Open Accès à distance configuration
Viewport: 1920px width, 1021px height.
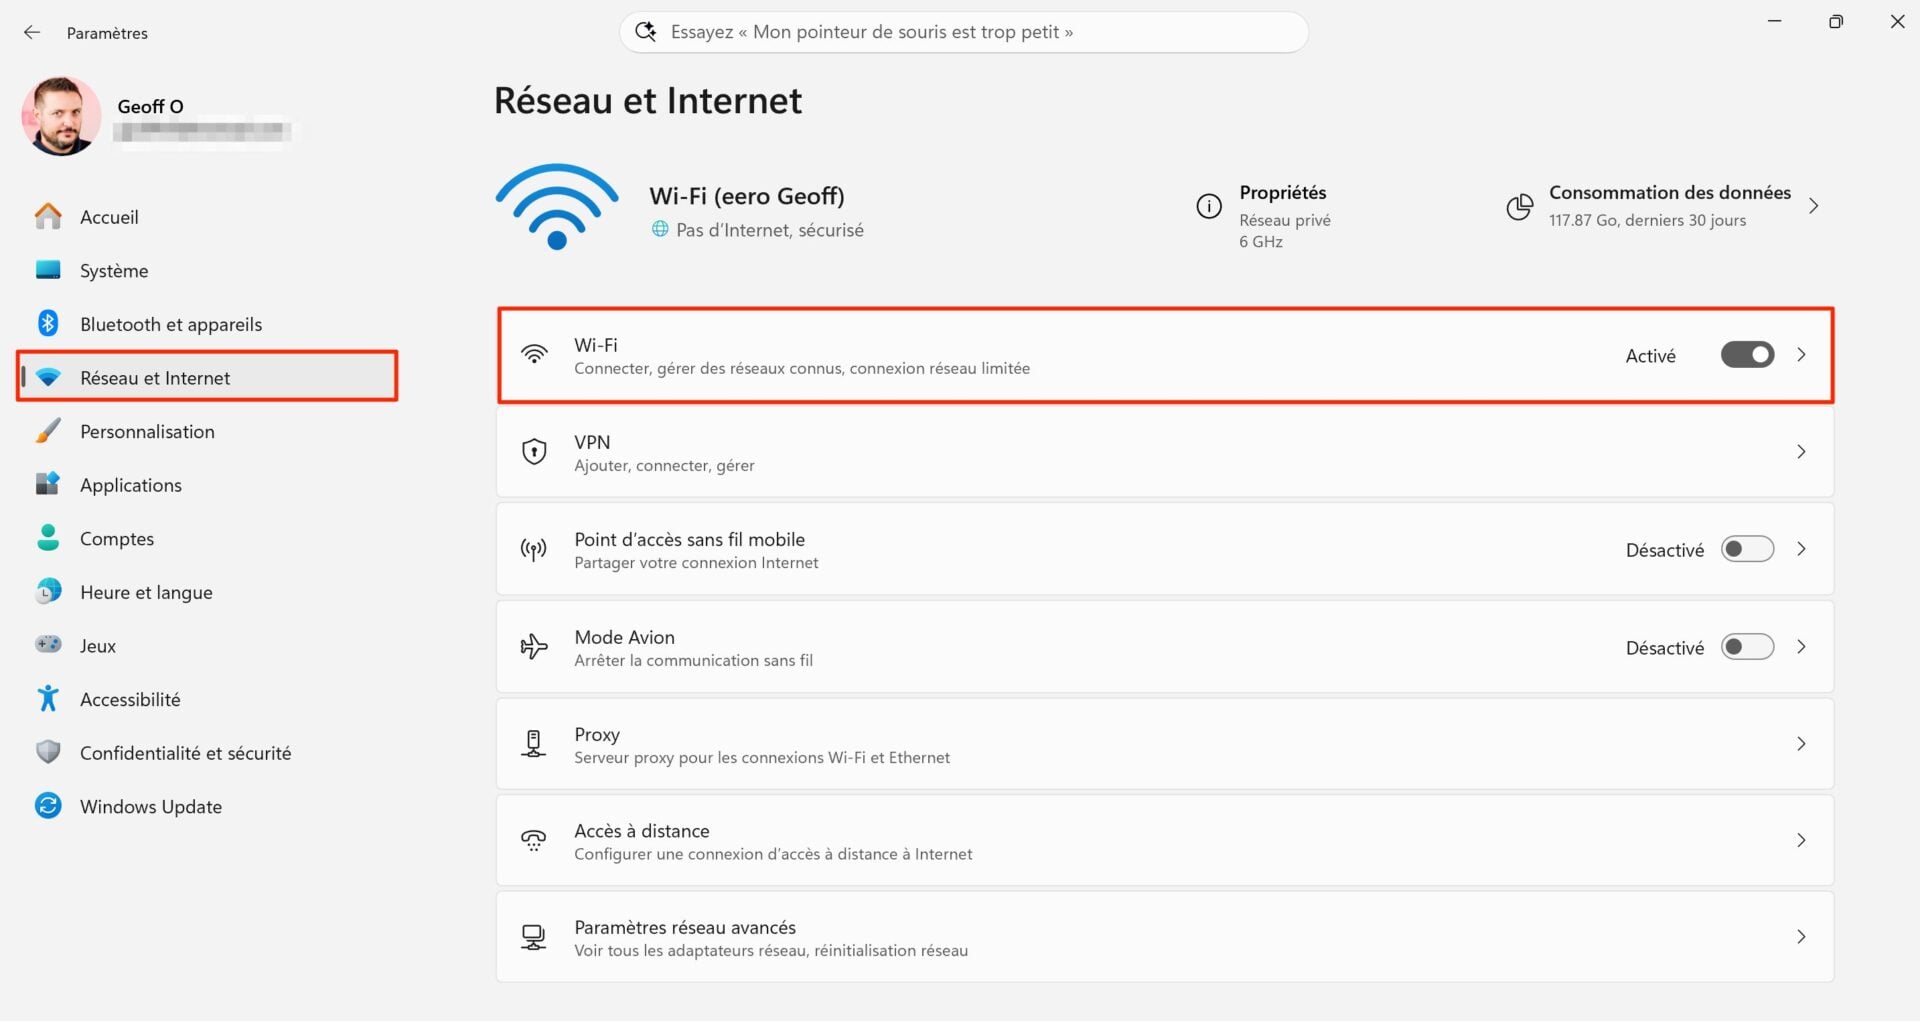pyautogui.click(x=1801, y=840)
